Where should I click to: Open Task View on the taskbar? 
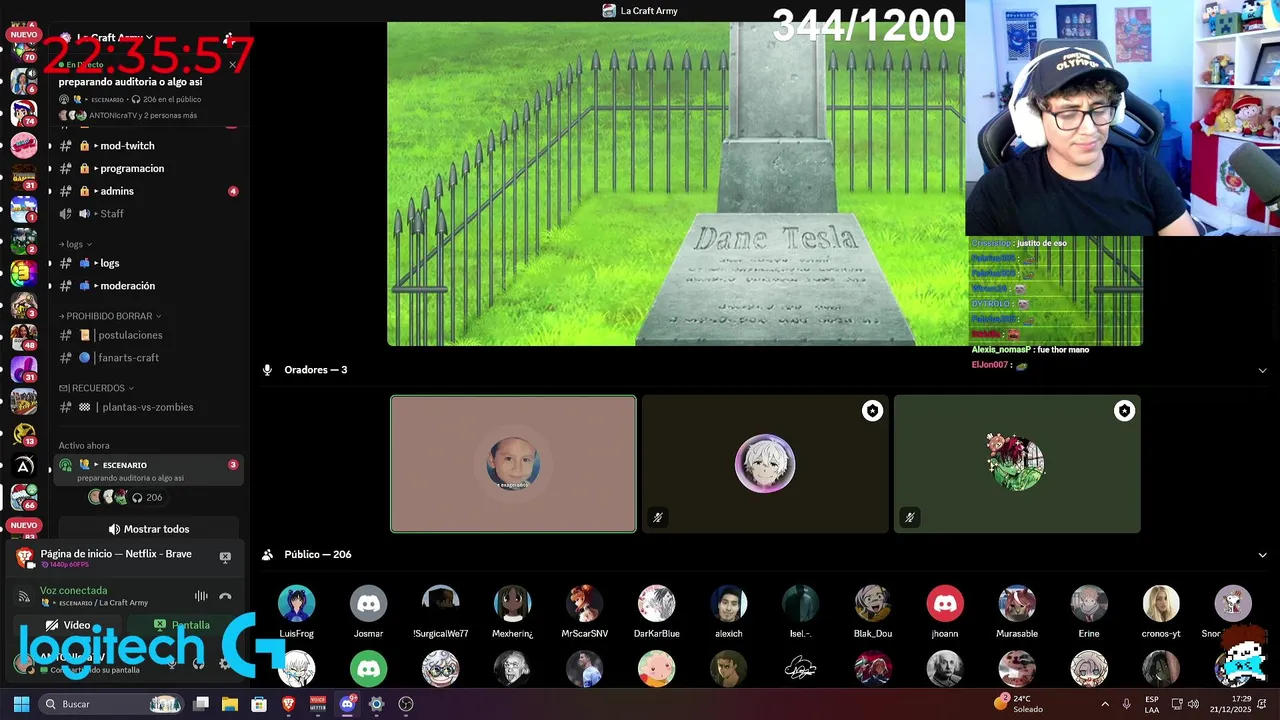point(201,704)
